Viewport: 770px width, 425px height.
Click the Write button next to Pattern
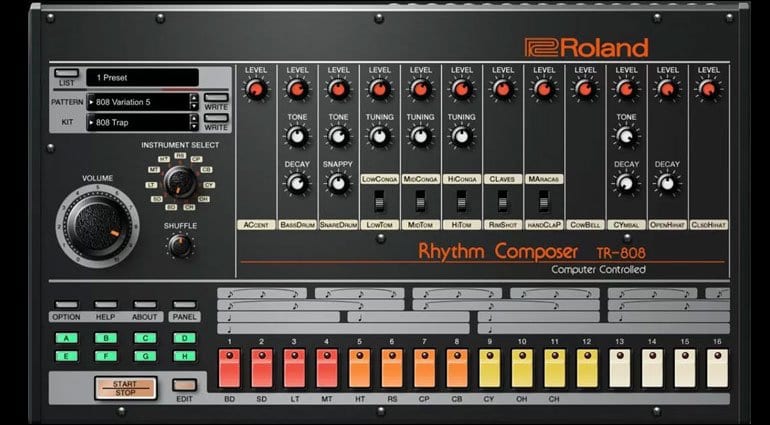pyautogui.click(x=216, y=97)
